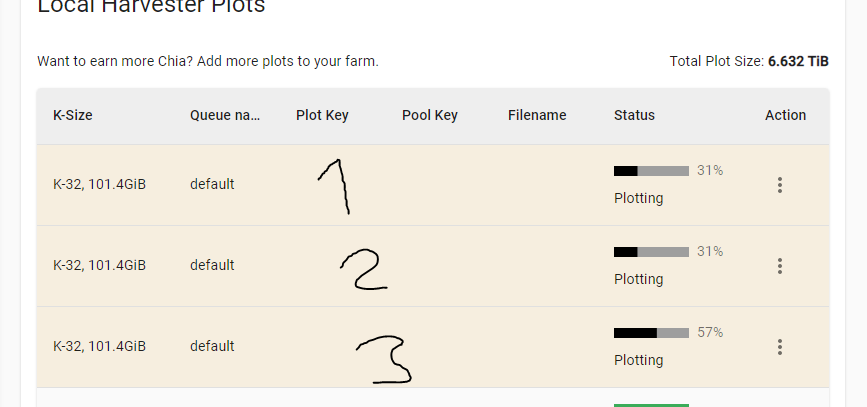Click the Action column header

785,115
